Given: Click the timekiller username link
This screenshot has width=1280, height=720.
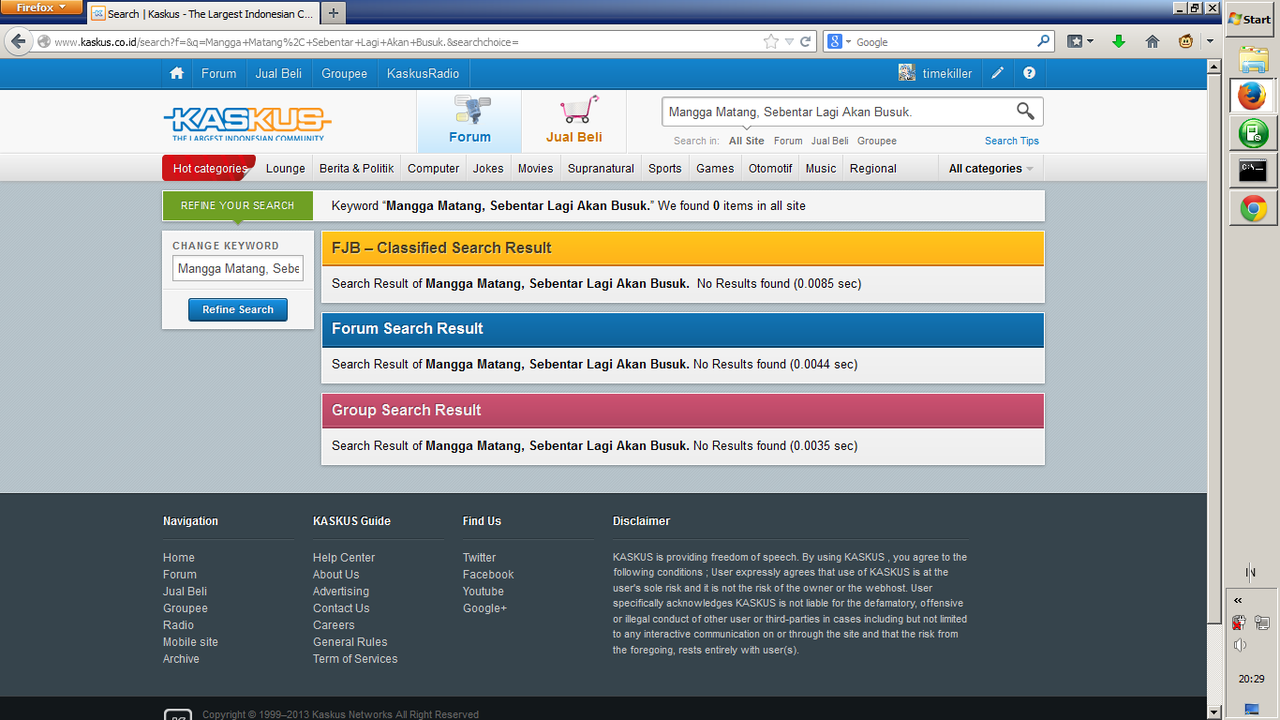Looking at the screenshot, I should pos(947,73).
